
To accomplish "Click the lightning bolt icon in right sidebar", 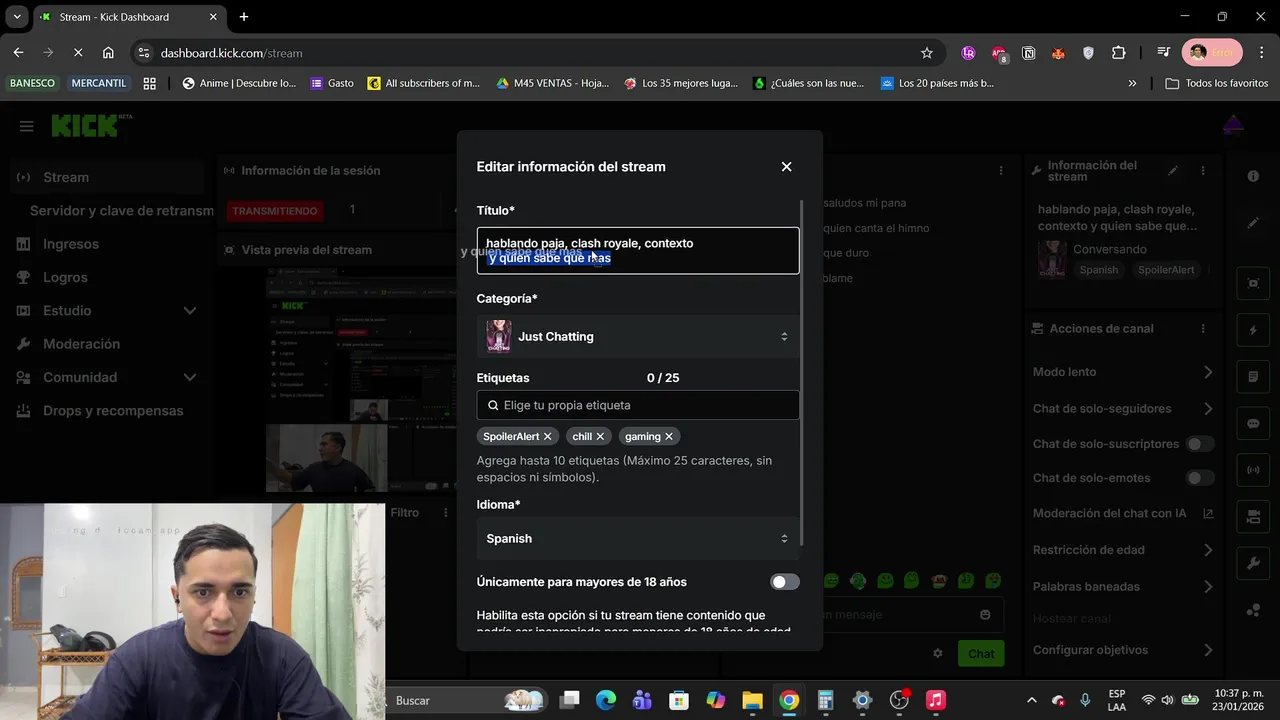I will (1253, 330).
